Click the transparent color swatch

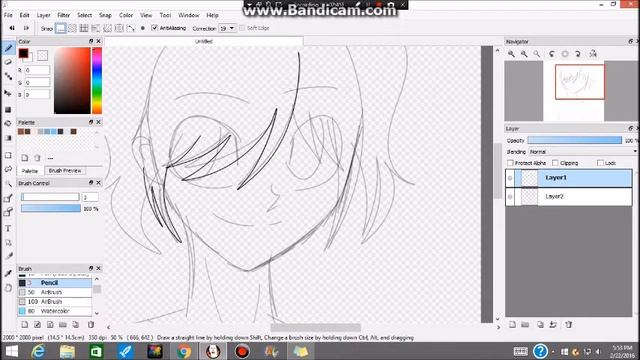tap(42, 55)
